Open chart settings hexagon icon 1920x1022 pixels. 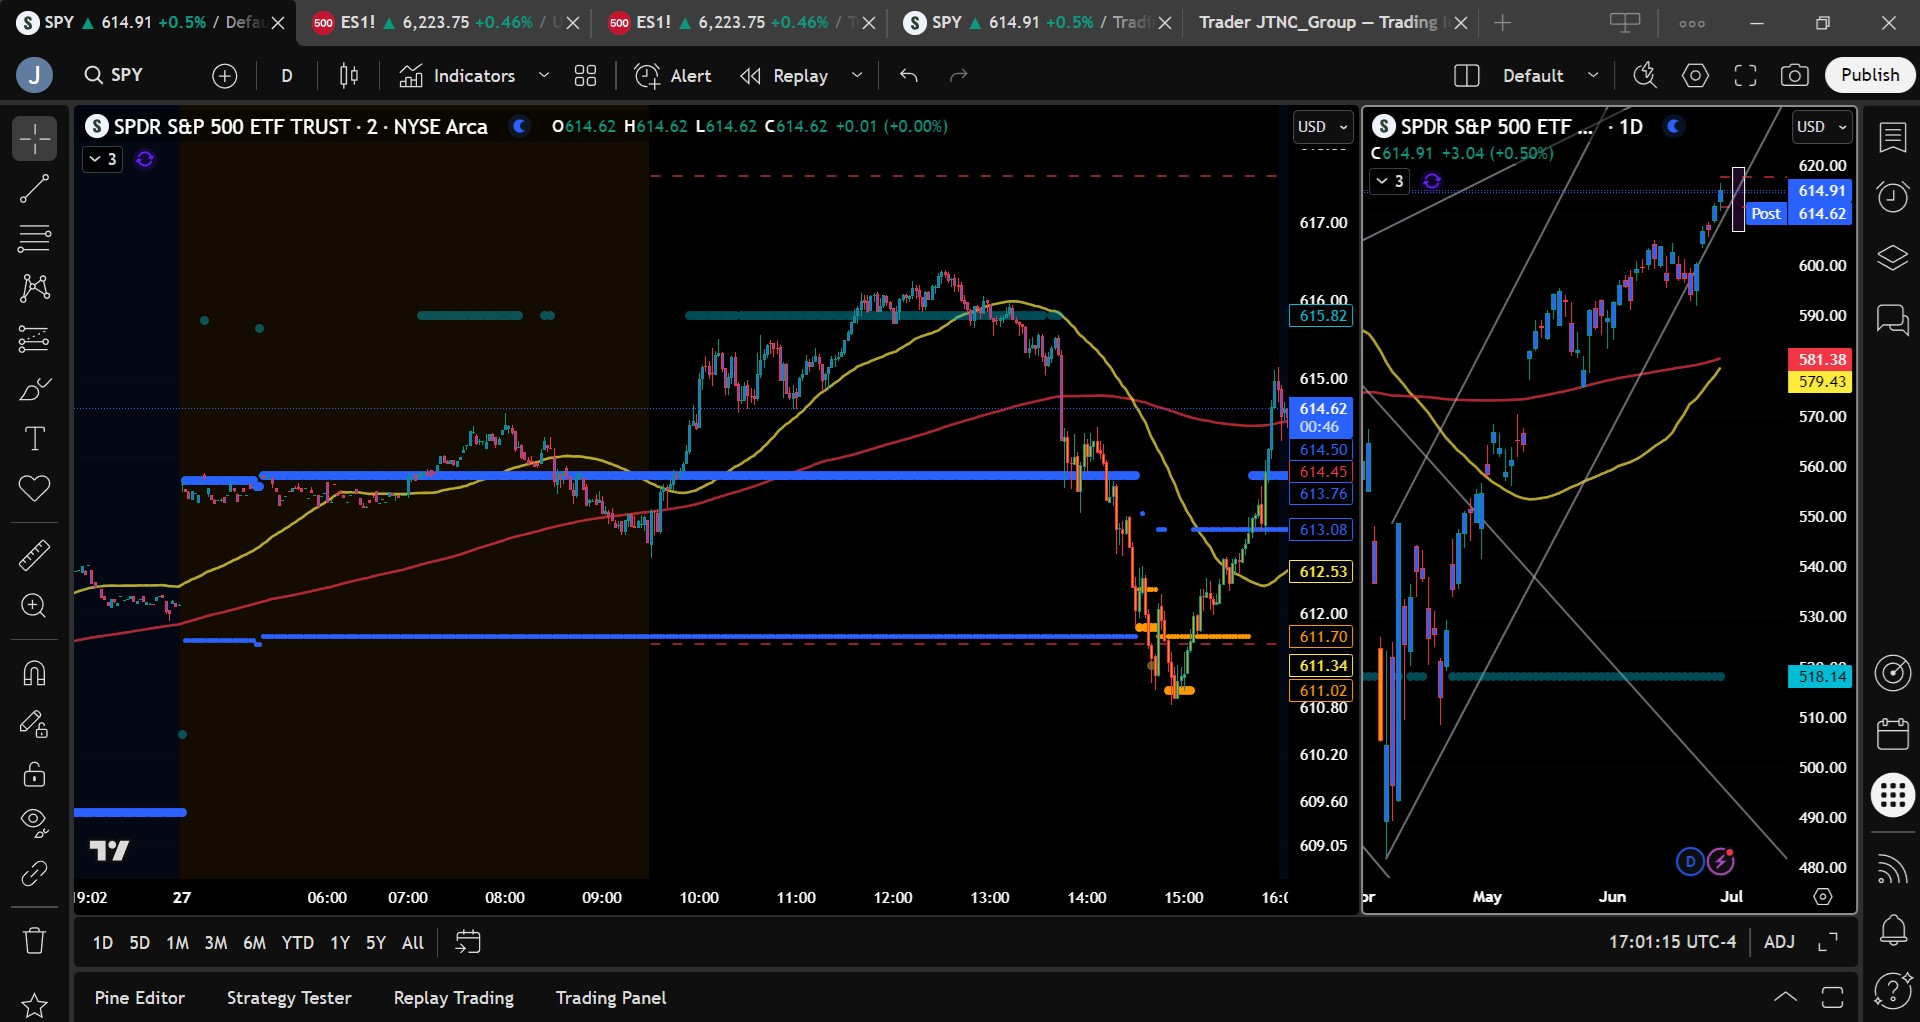[1695, 75]
